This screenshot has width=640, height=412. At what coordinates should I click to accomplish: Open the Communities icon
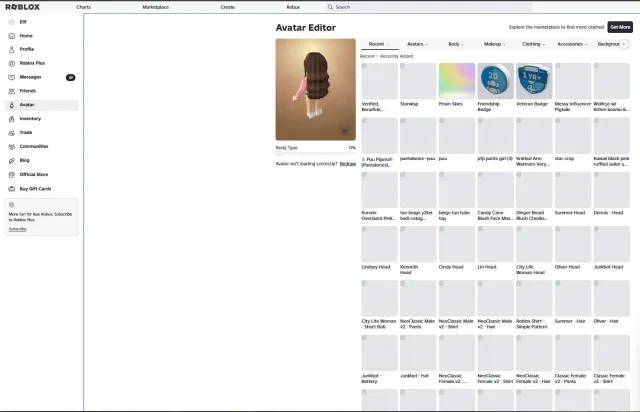tap(12, 147)
